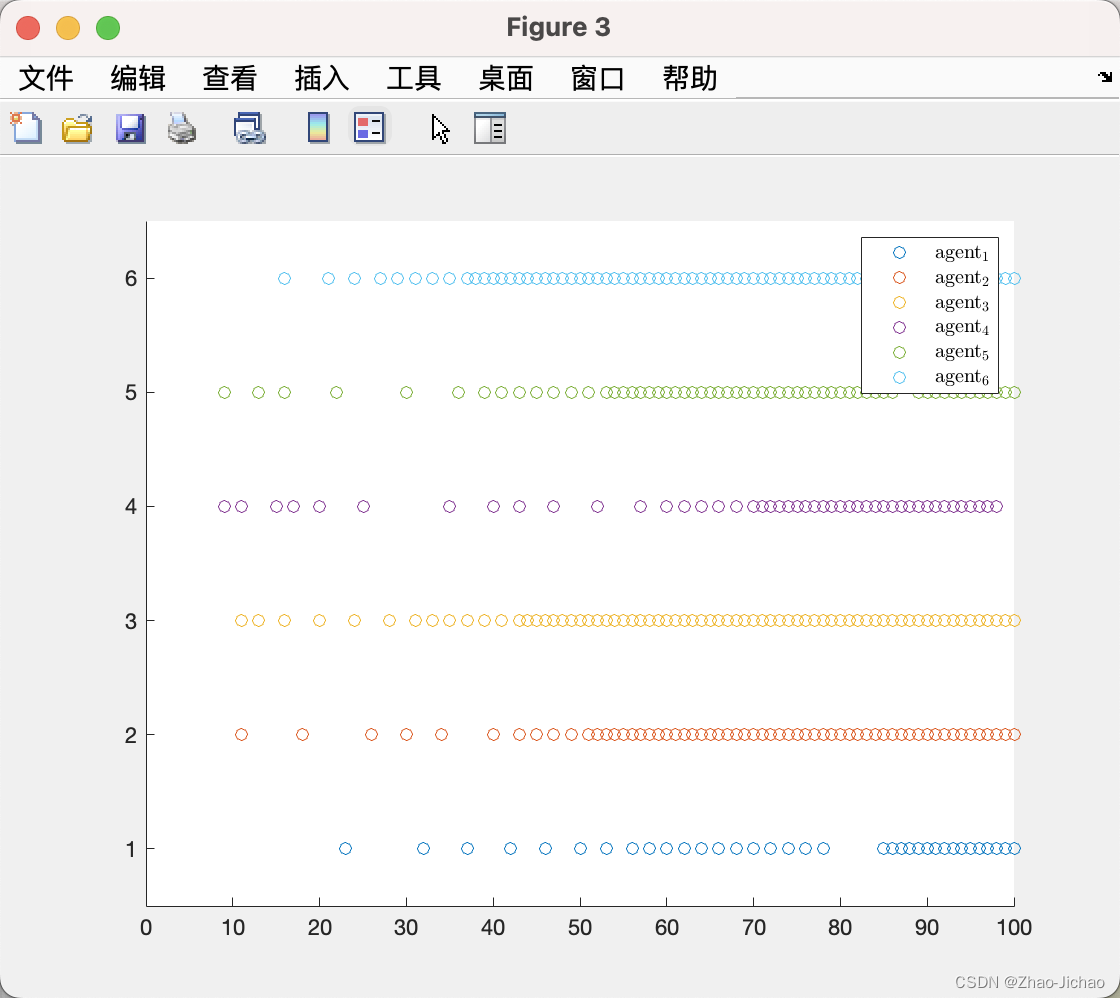This screenshot has height=998, width=1120.
Task: Open the Property Inspector panel icon
Action: 490,129
